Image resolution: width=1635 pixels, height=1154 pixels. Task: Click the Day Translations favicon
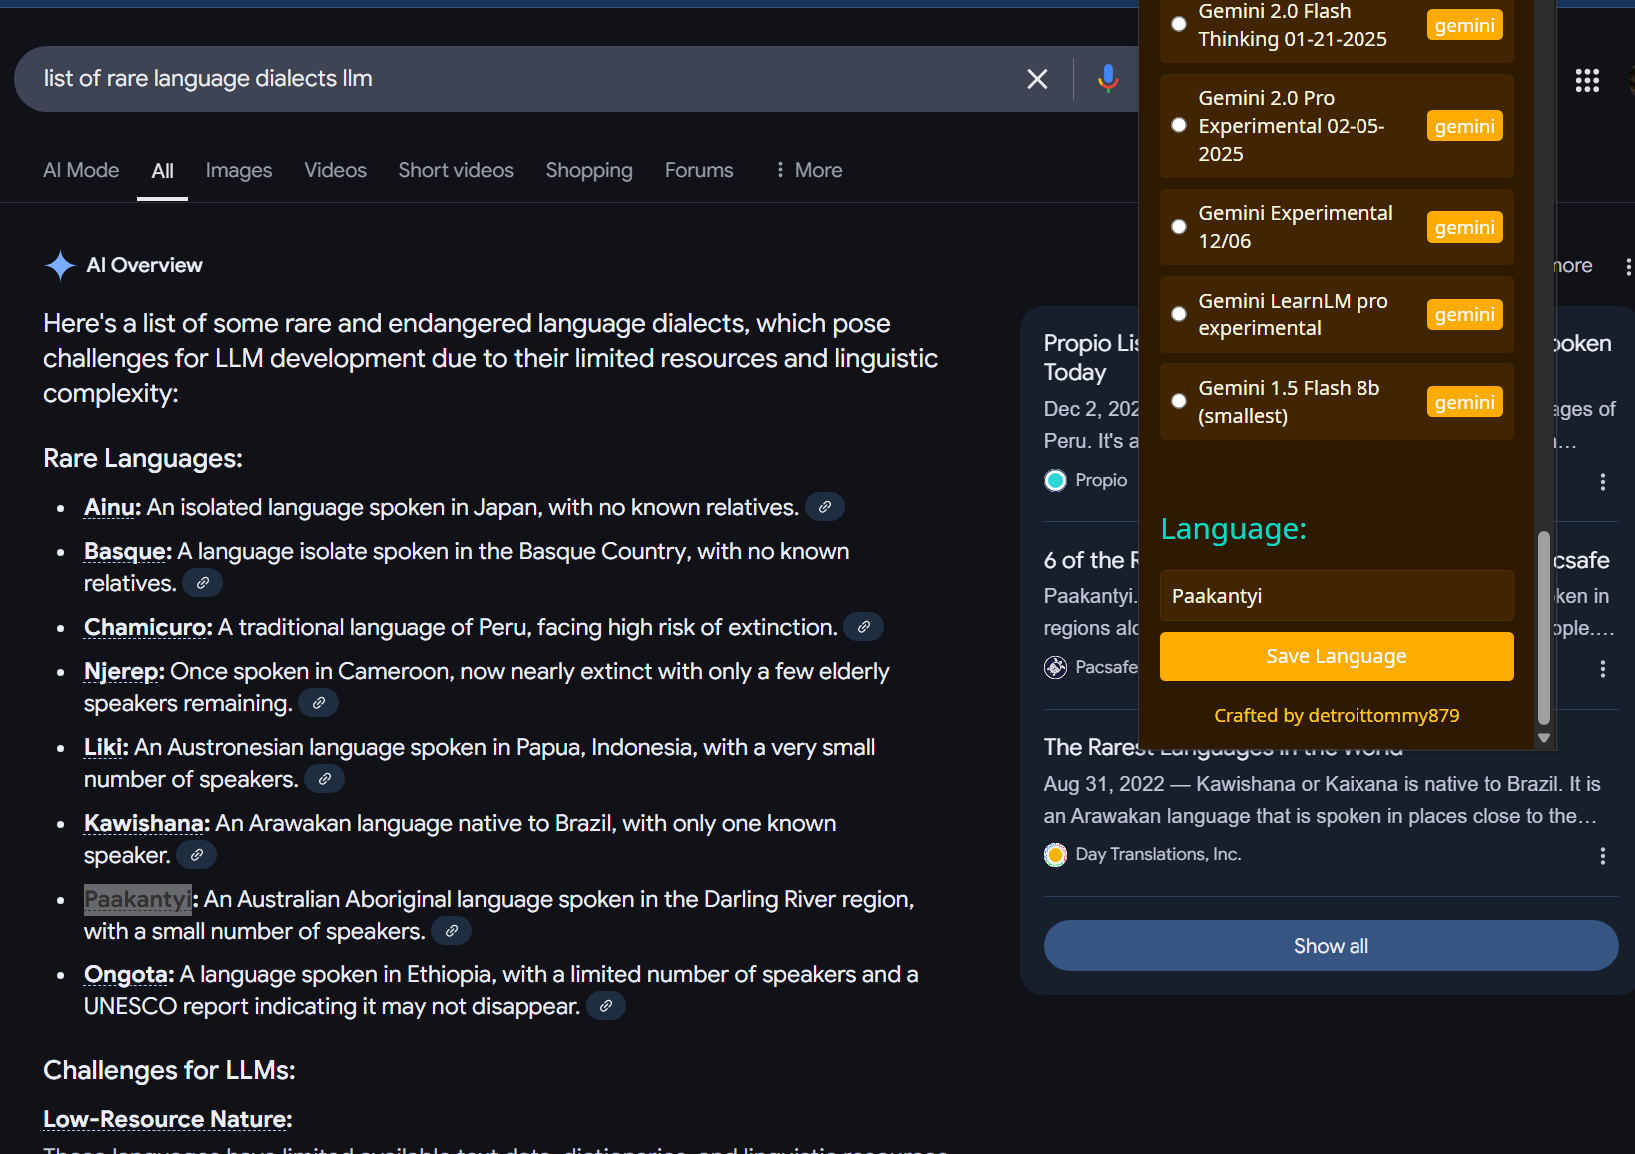pos(1055,855)
